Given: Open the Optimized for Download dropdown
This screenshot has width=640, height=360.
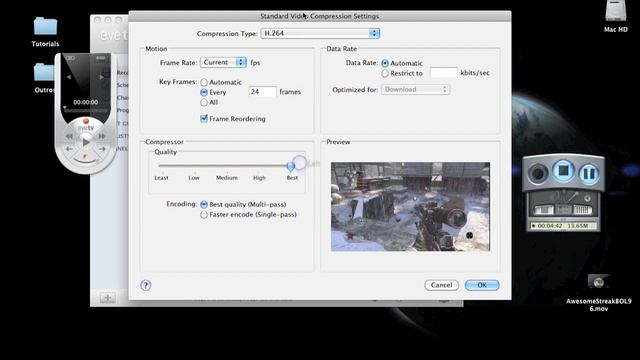Looking at the screenshot, I should (x=415, y=89).
